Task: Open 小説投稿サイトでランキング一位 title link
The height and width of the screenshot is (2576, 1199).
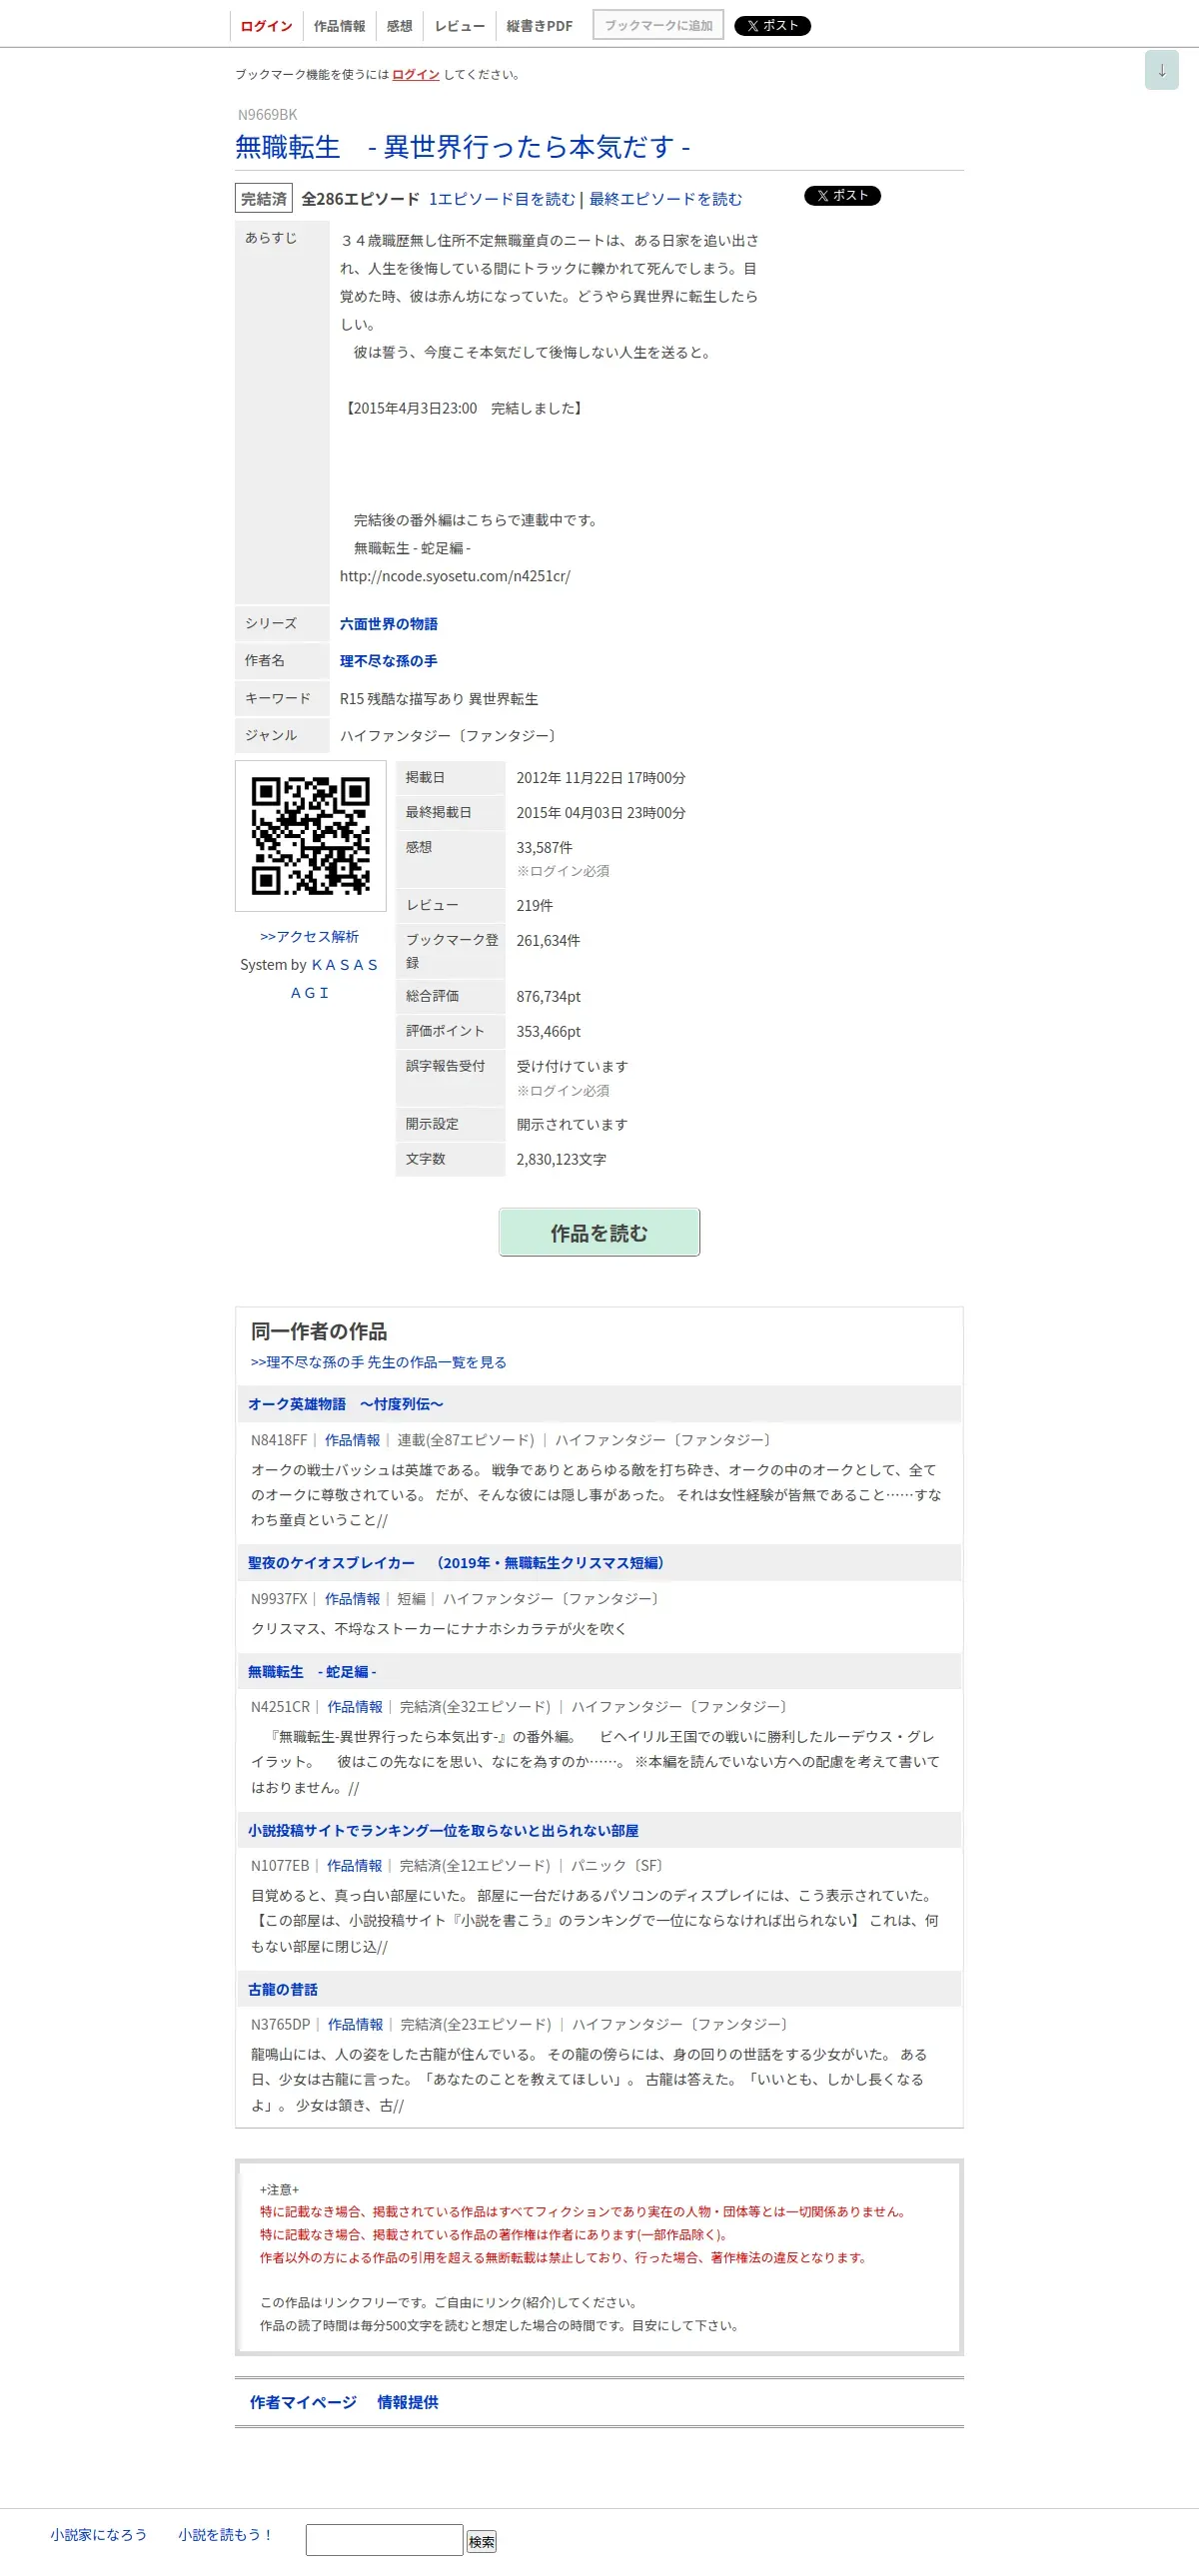Action: 443,1831
